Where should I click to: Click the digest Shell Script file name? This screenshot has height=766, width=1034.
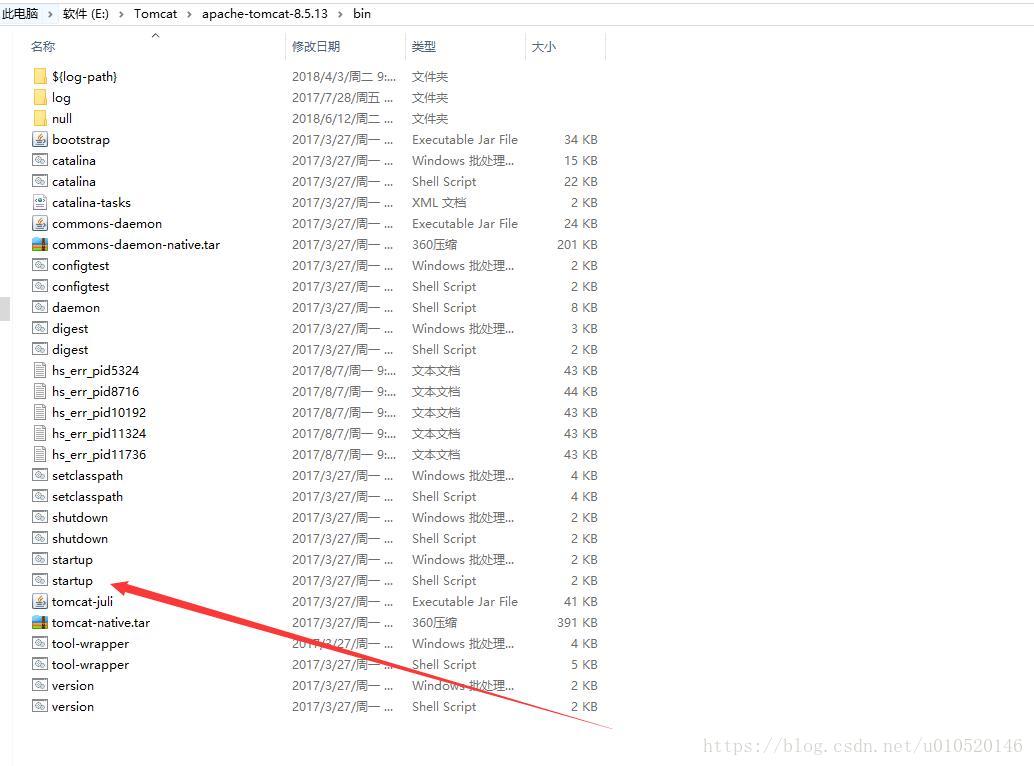[x=70, y=349]
